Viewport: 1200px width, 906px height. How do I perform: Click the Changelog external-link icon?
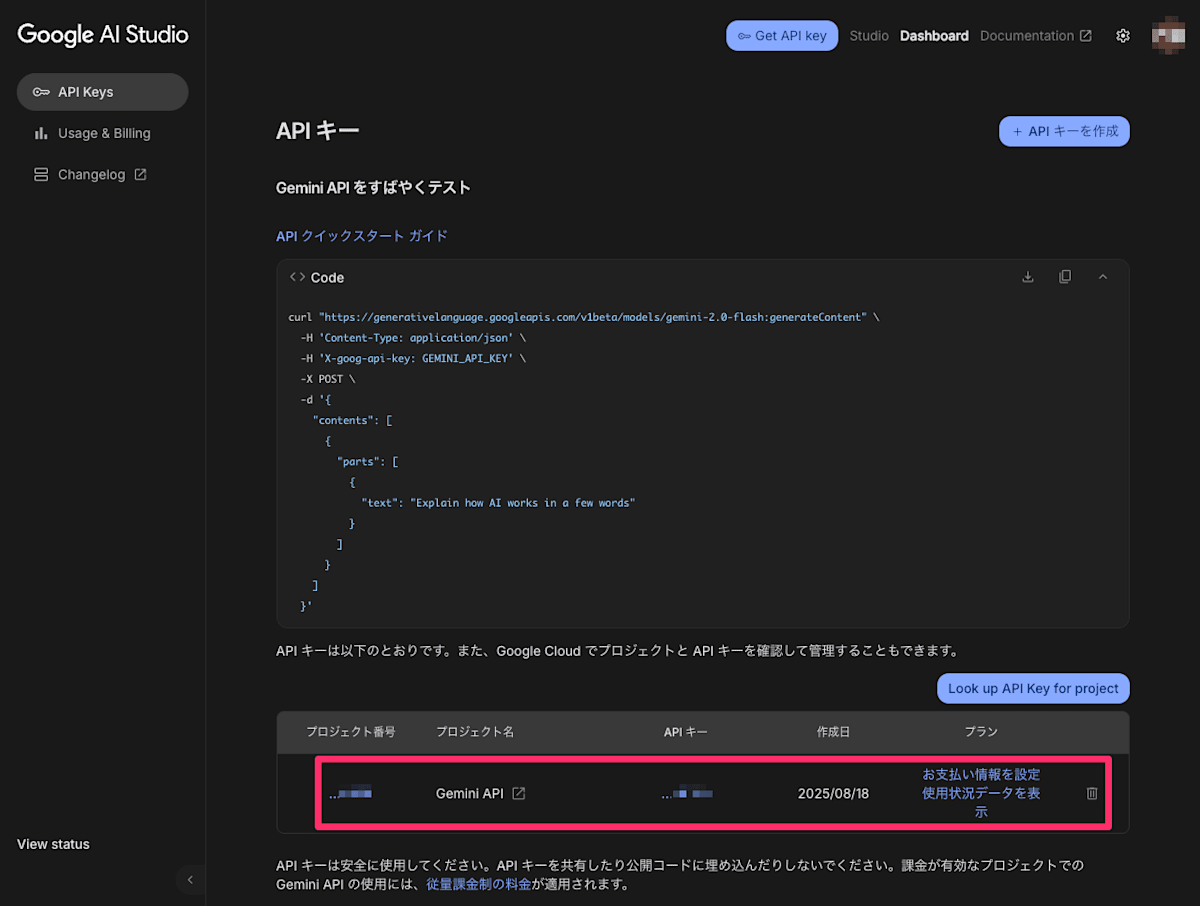coord(140,174)
